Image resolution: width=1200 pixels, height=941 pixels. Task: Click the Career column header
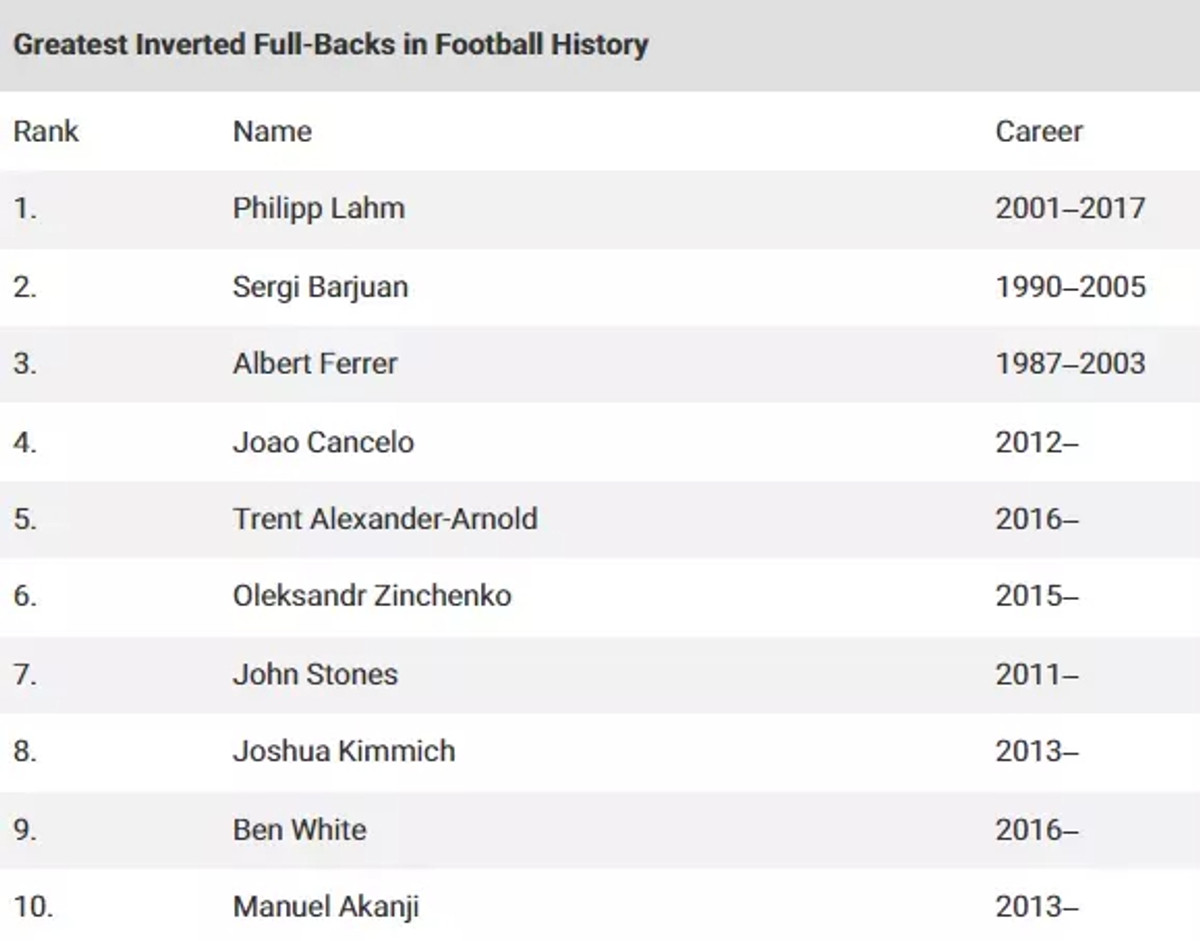pyautogui.click(x=1039, y=131)
